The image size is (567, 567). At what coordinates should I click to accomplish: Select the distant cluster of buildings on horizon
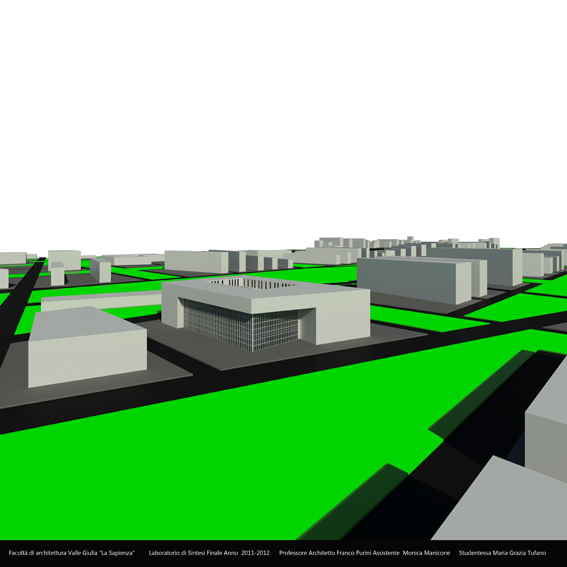407,243
